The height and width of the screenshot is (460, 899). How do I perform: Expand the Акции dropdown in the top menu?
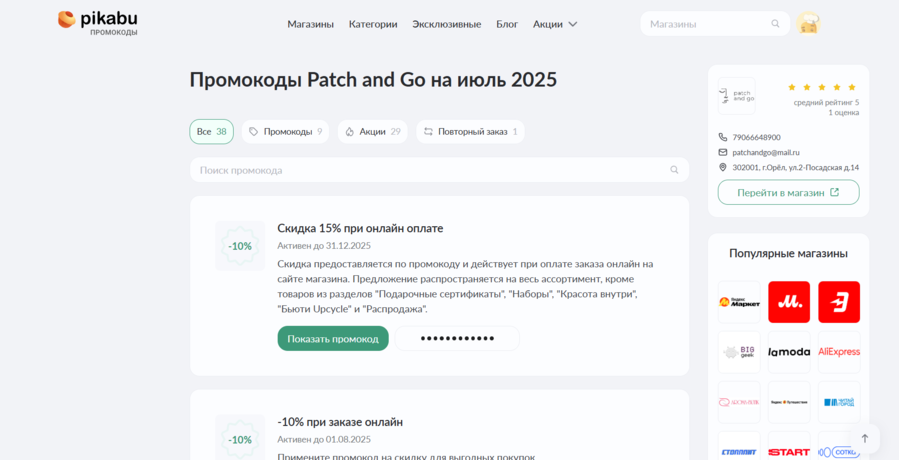[x=555, y=24]
